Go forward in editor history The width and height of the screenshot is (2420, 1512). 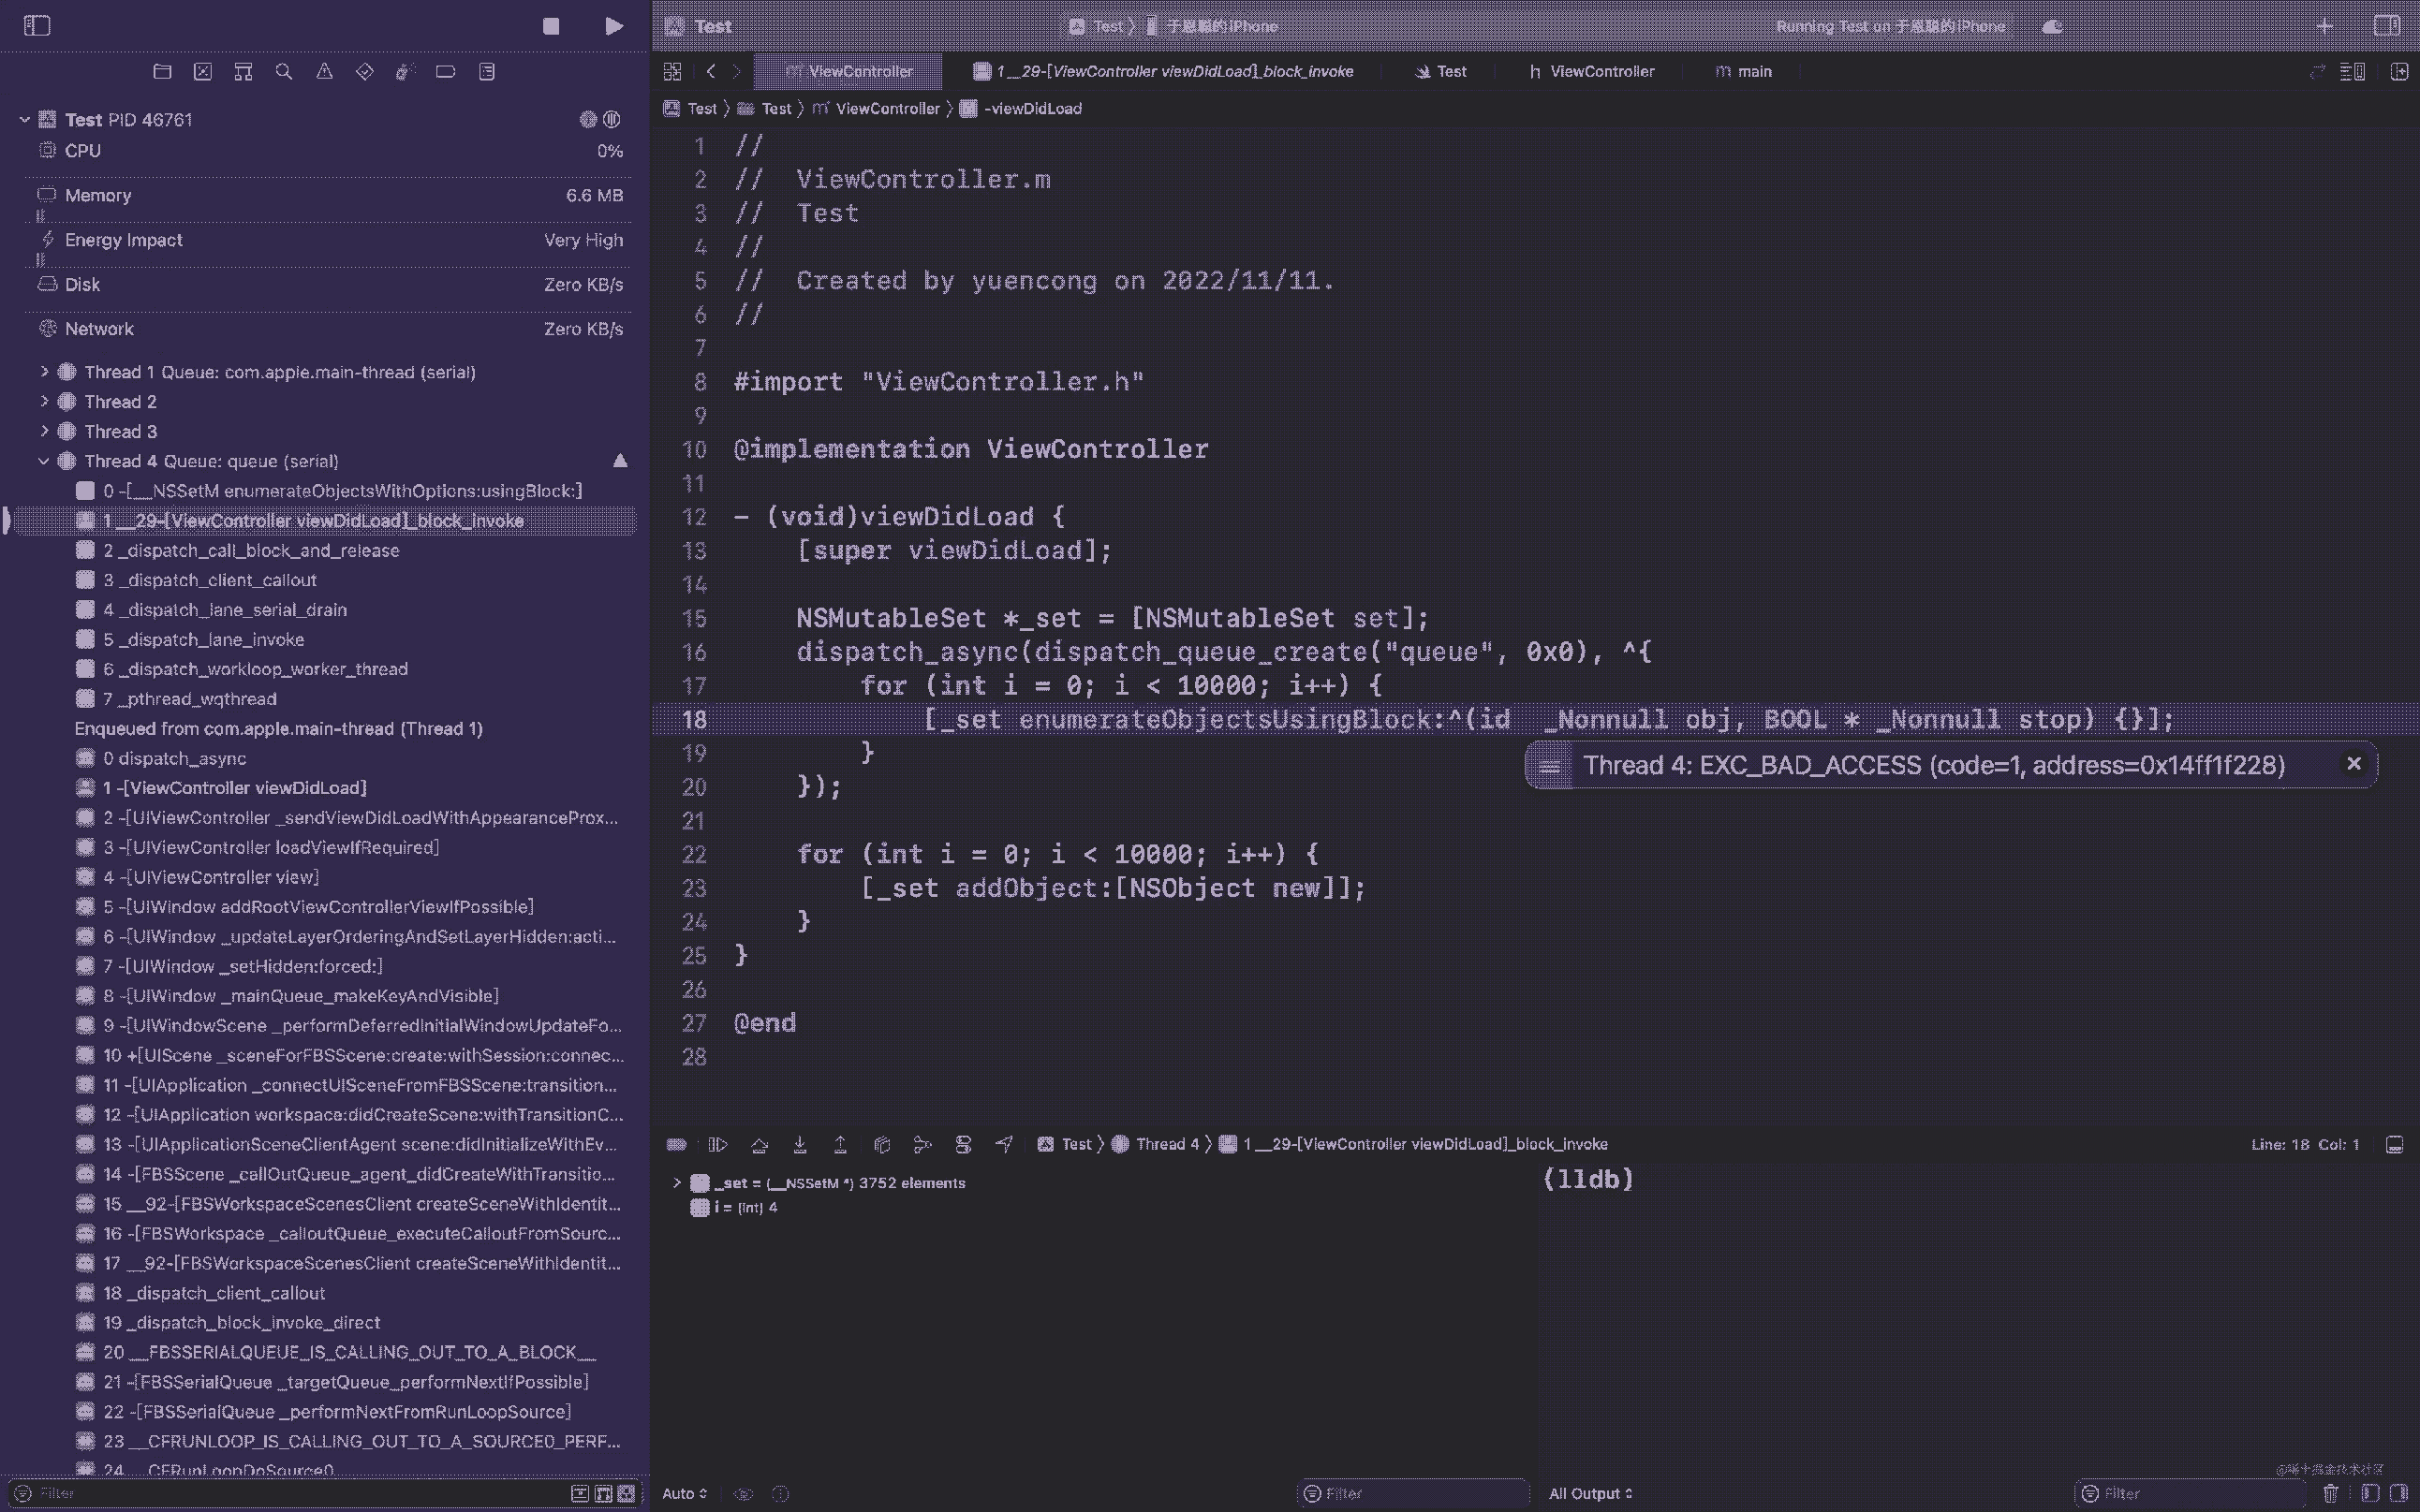pyautogui.click(x=737, y=71)
